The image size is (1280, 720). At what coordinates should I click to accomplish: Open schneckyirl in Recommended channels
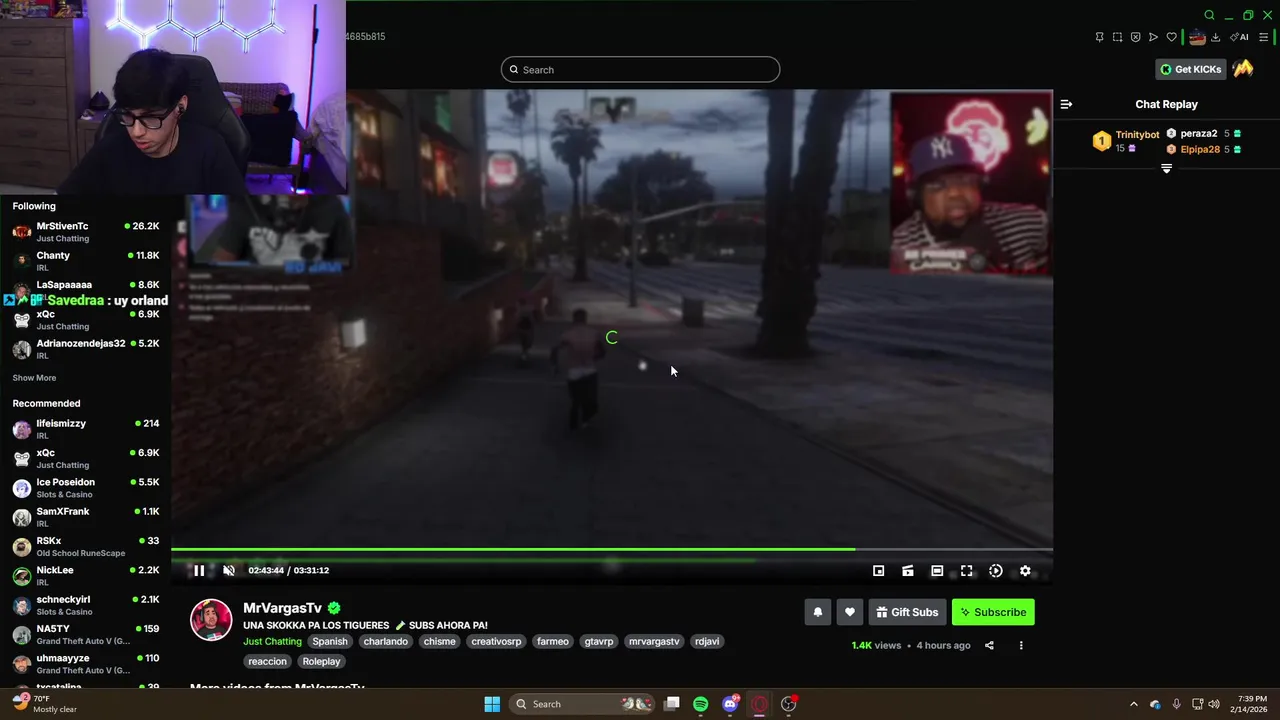click(x=86, y=604)
